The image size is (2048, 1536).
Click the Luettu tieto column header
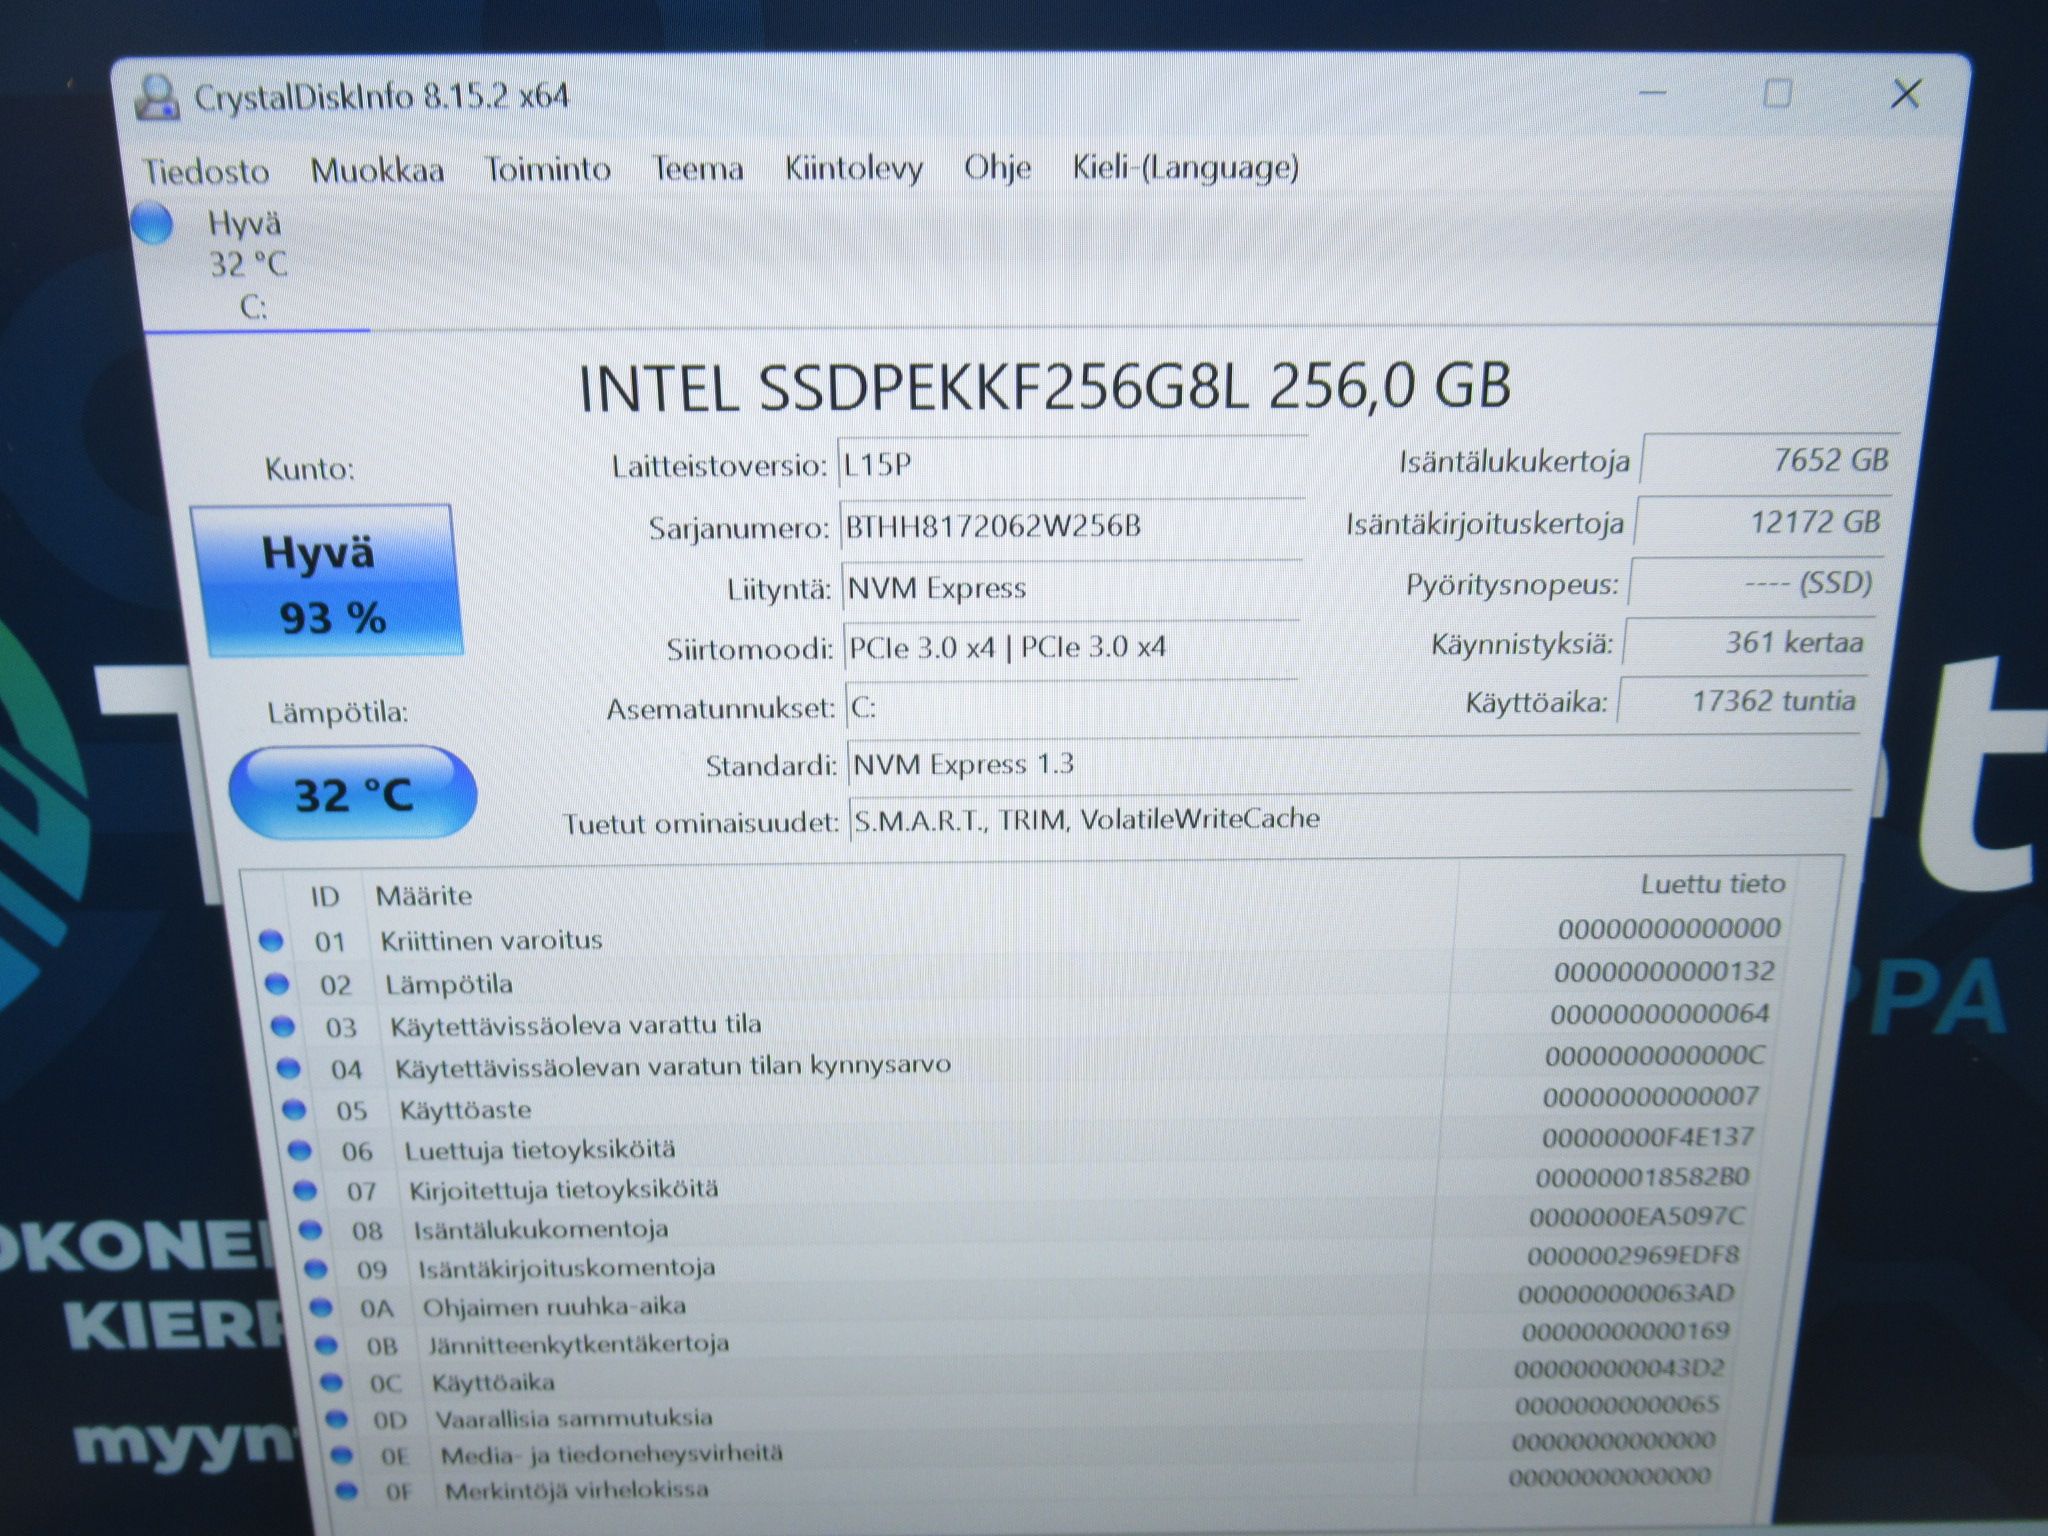pos(1712,884)
